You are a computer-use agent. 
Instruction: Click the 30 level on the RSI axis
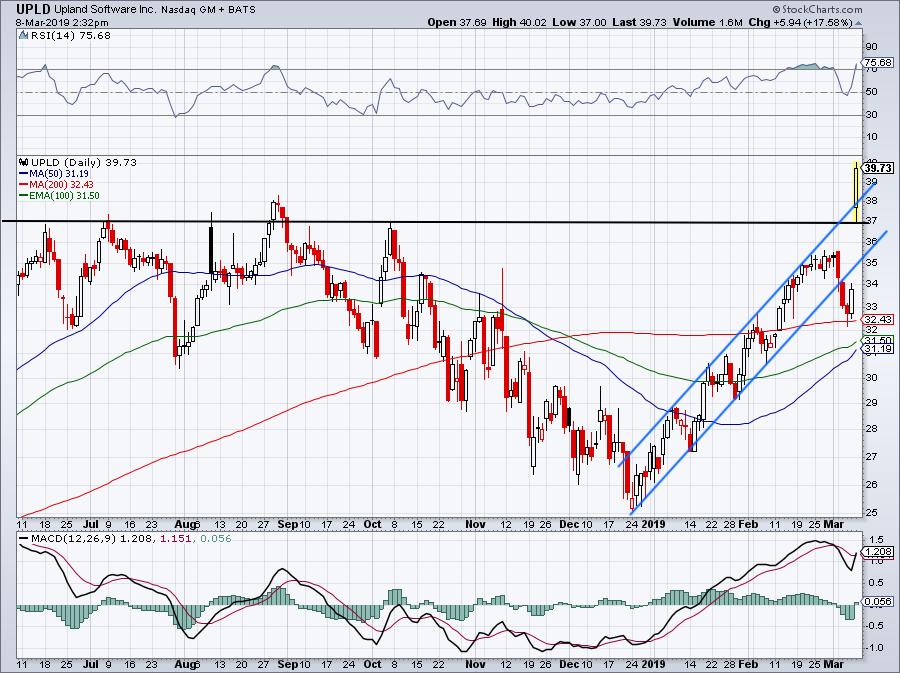tap(871, 115)
